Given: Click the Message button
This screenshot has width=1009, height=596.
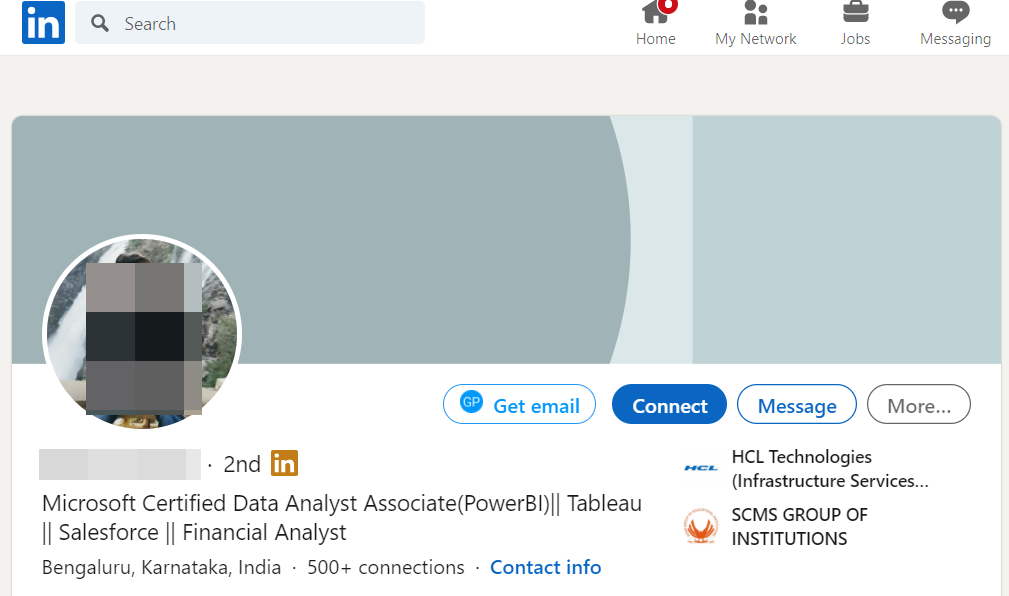Looking at the screenshot, I should point(797,404).
